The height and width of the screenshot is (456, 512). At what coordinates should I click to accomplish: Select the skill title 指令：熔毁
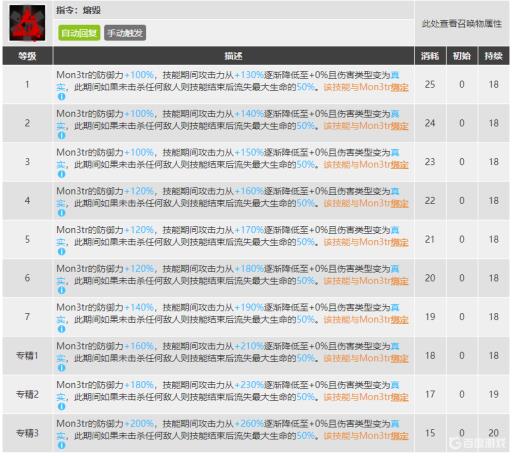tap(78, 10)
